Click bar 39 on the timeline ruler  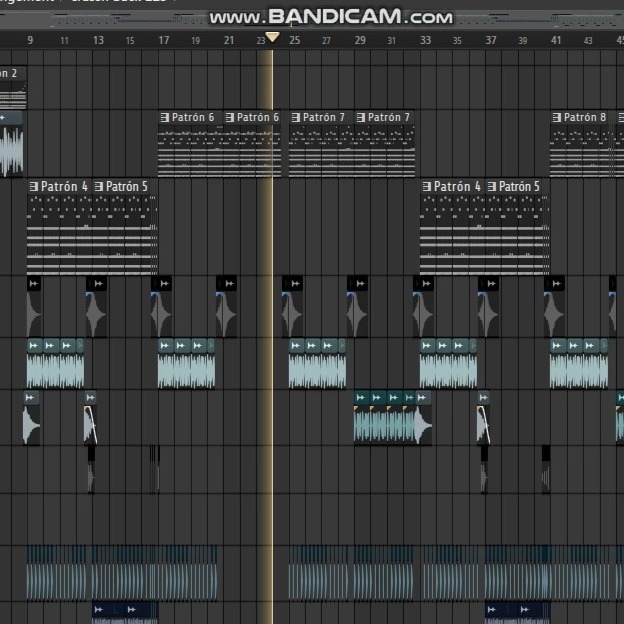[x=523, y=41]
